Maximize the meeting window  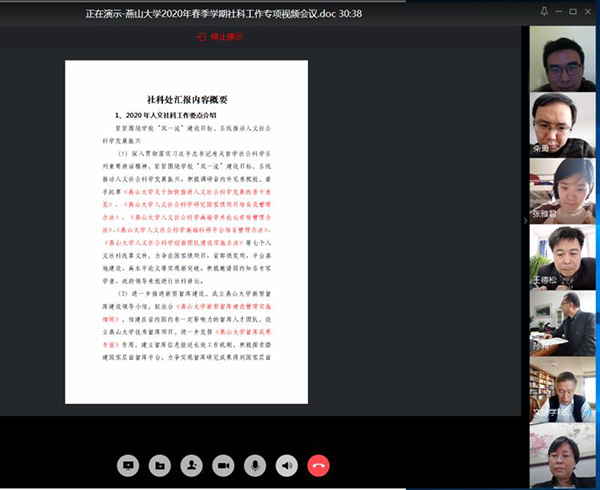[573, 12]
